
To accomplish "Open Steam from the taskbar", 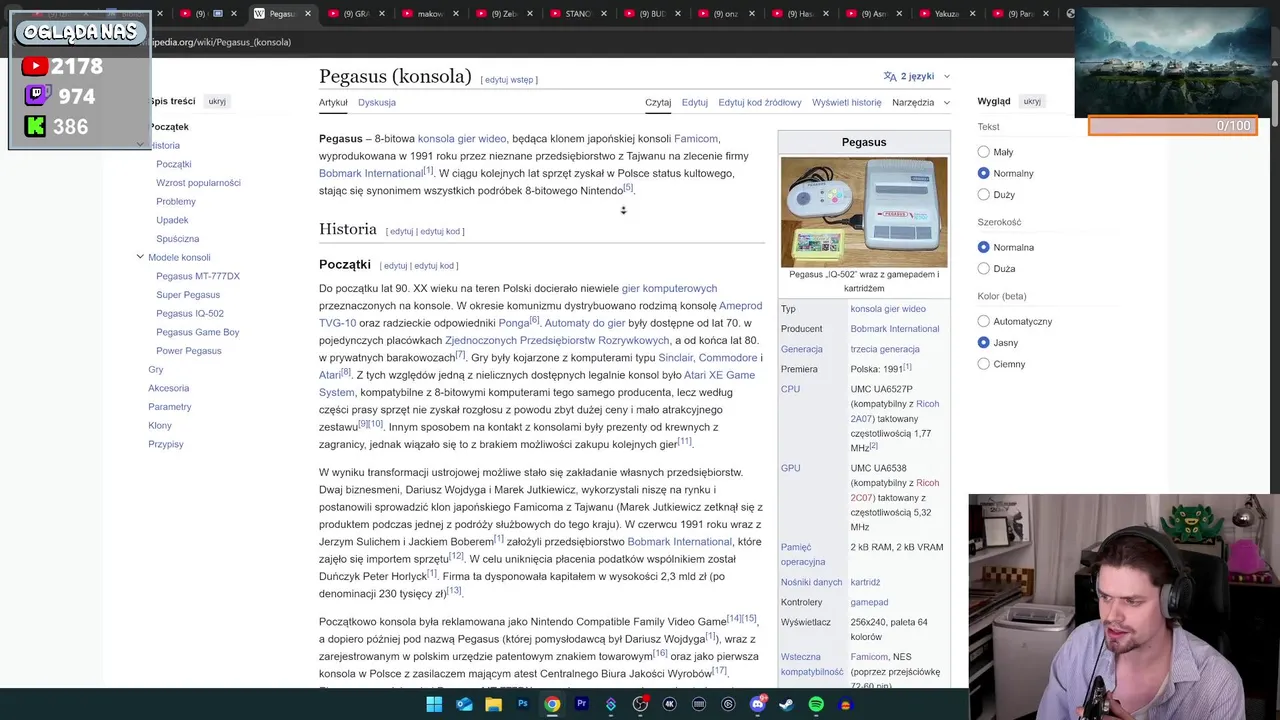I will click(787, 704).
